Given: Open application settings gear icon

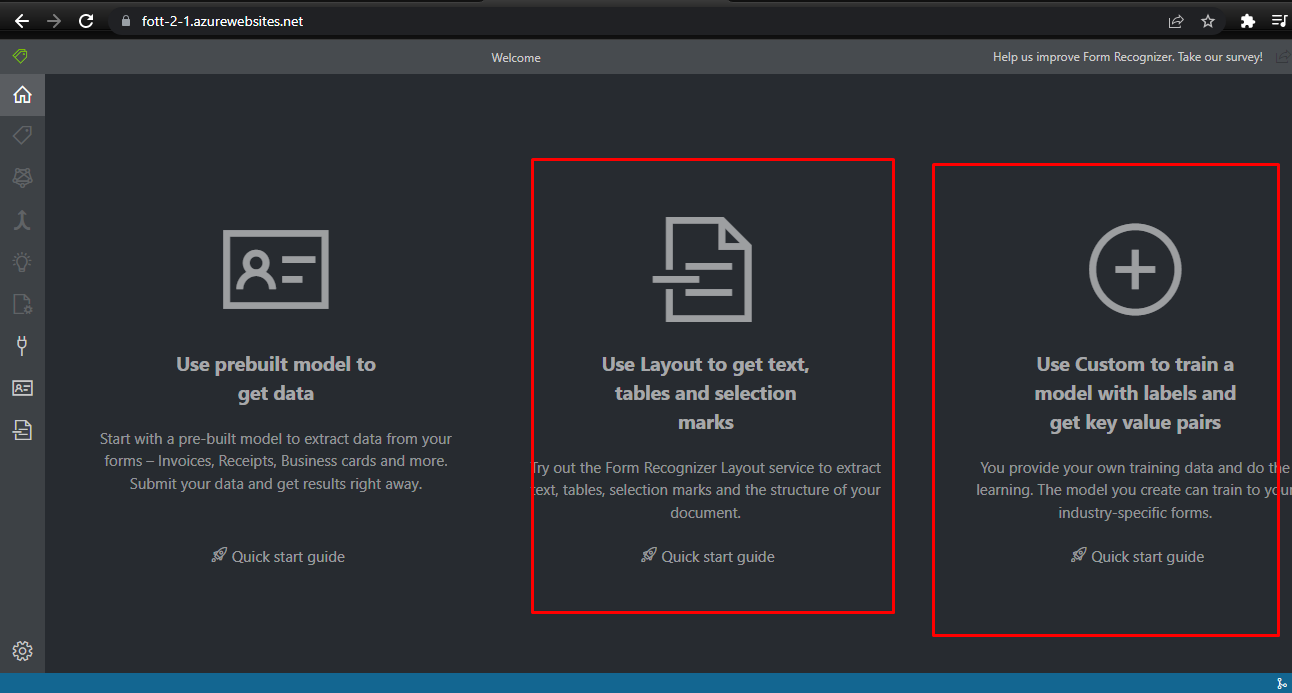Looking at the screenshot, I should pyautogui.click(x=22, y=651).
